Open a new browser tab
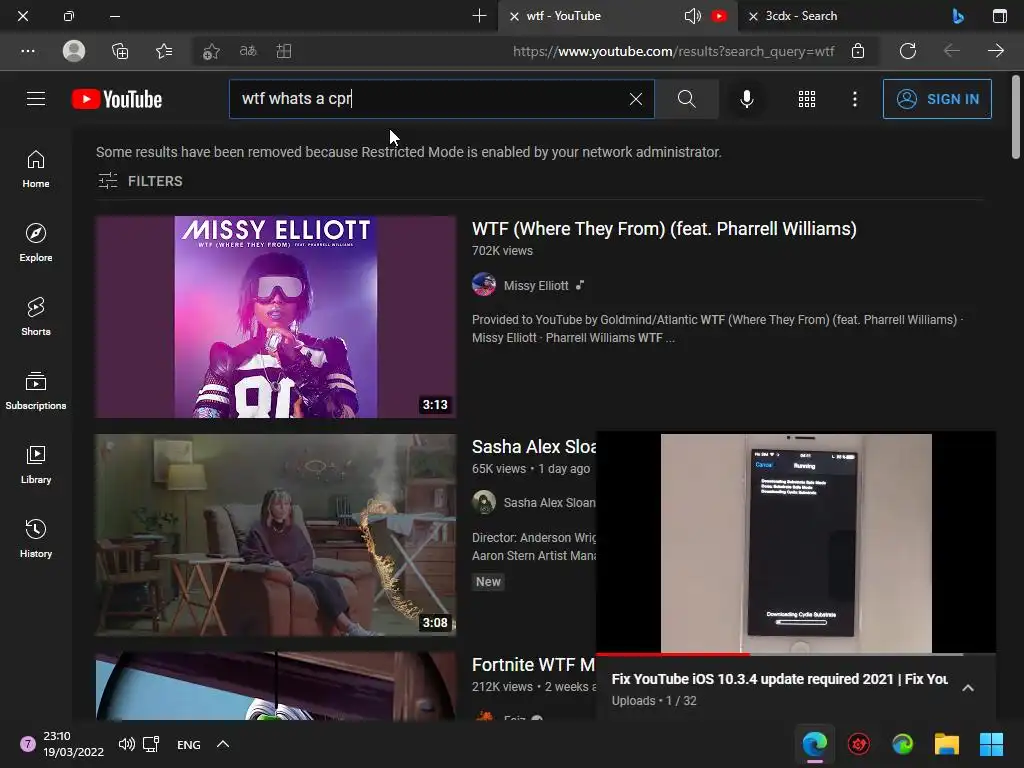This screenshot has height=768, width=1024. tap(479, 16)
